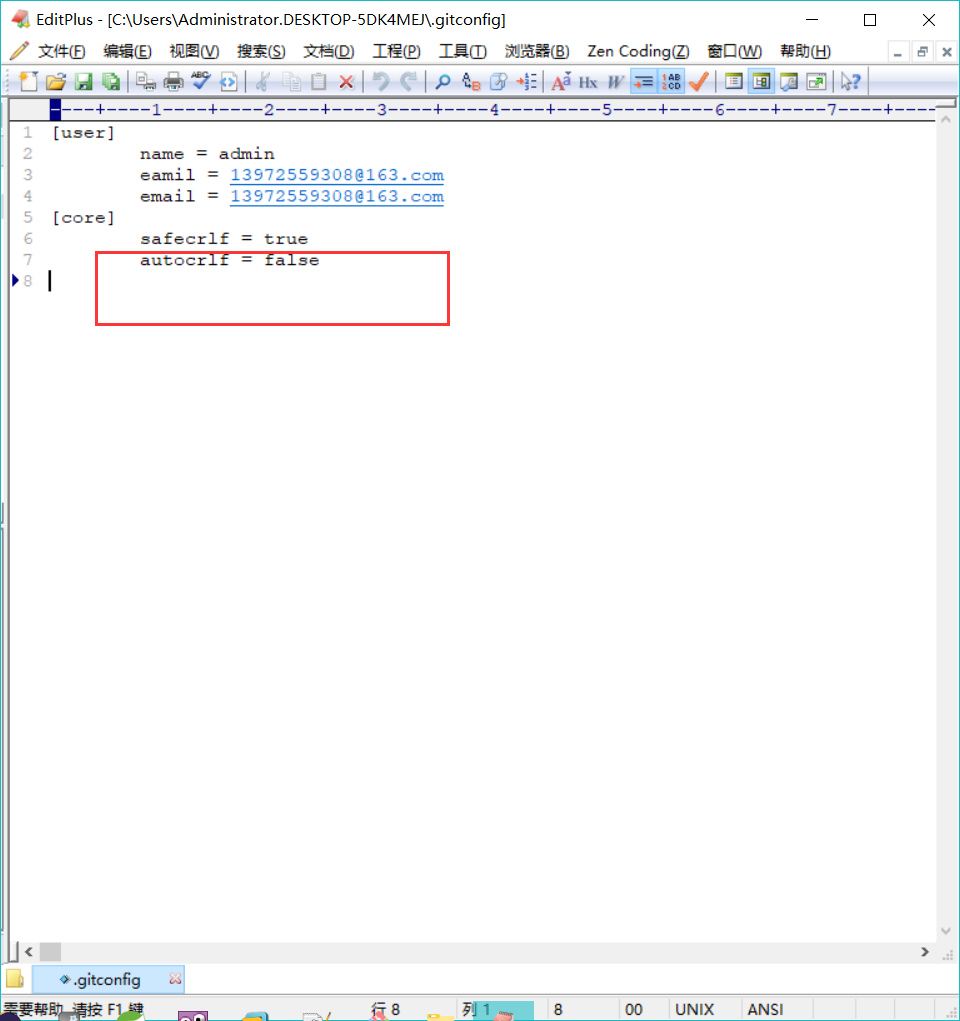This screenshot has height=1021, width=960.
Task: Click the horizontal scrollbar right arrow
Action: coord(925,952)
